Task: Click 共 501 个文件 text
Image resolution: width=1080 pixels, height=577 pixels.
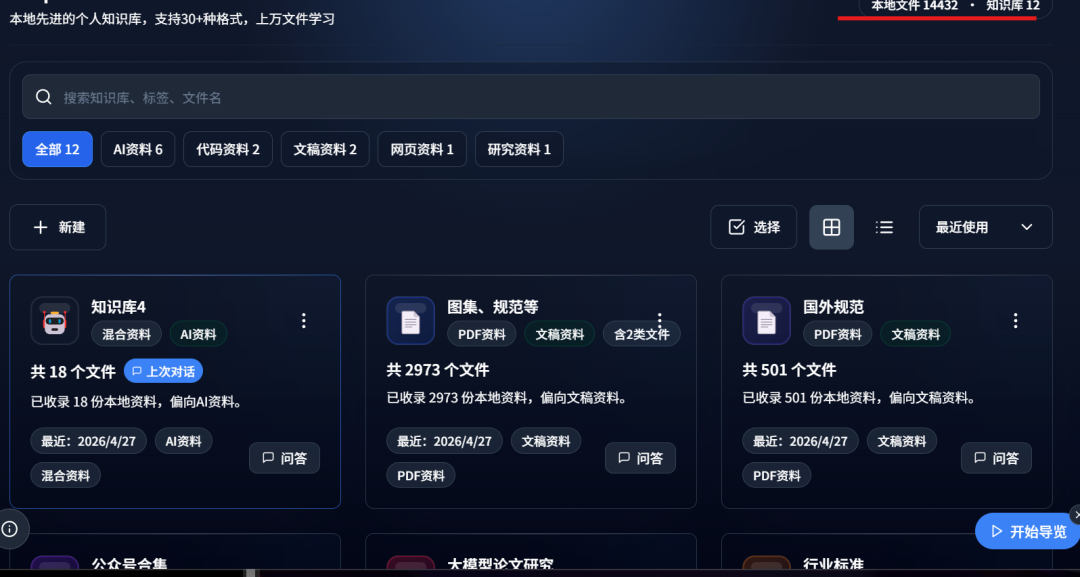Action: pyautogui.click(x=789, y=370)
